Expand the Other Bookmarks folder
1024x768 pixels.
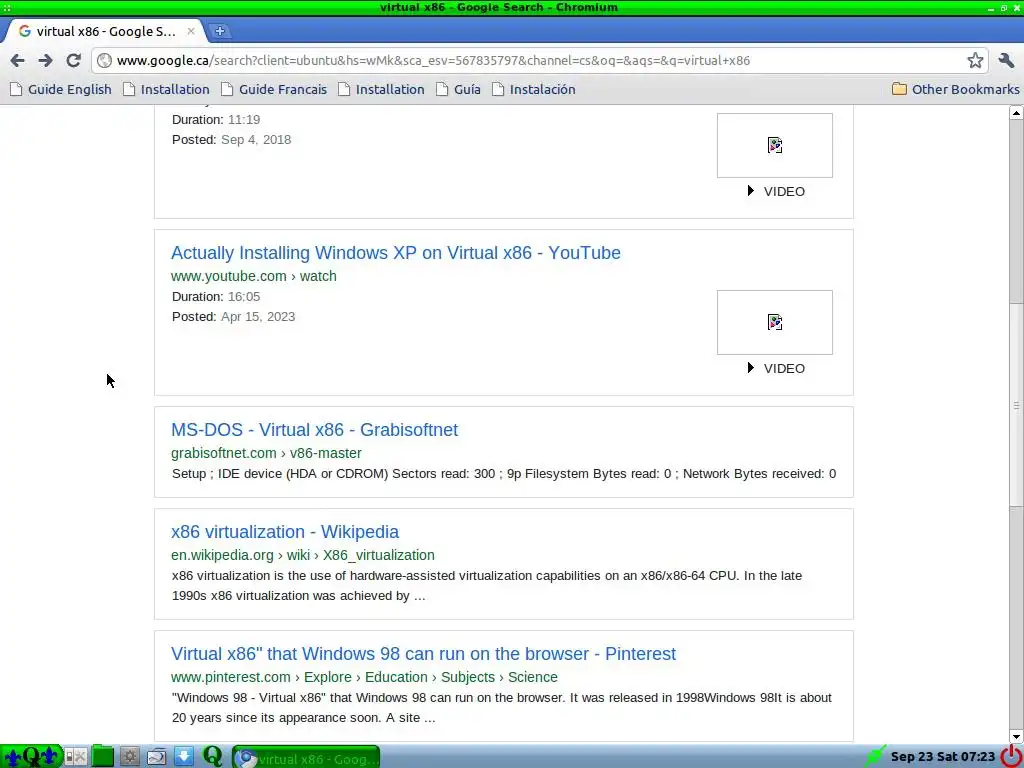click(956, 89)
